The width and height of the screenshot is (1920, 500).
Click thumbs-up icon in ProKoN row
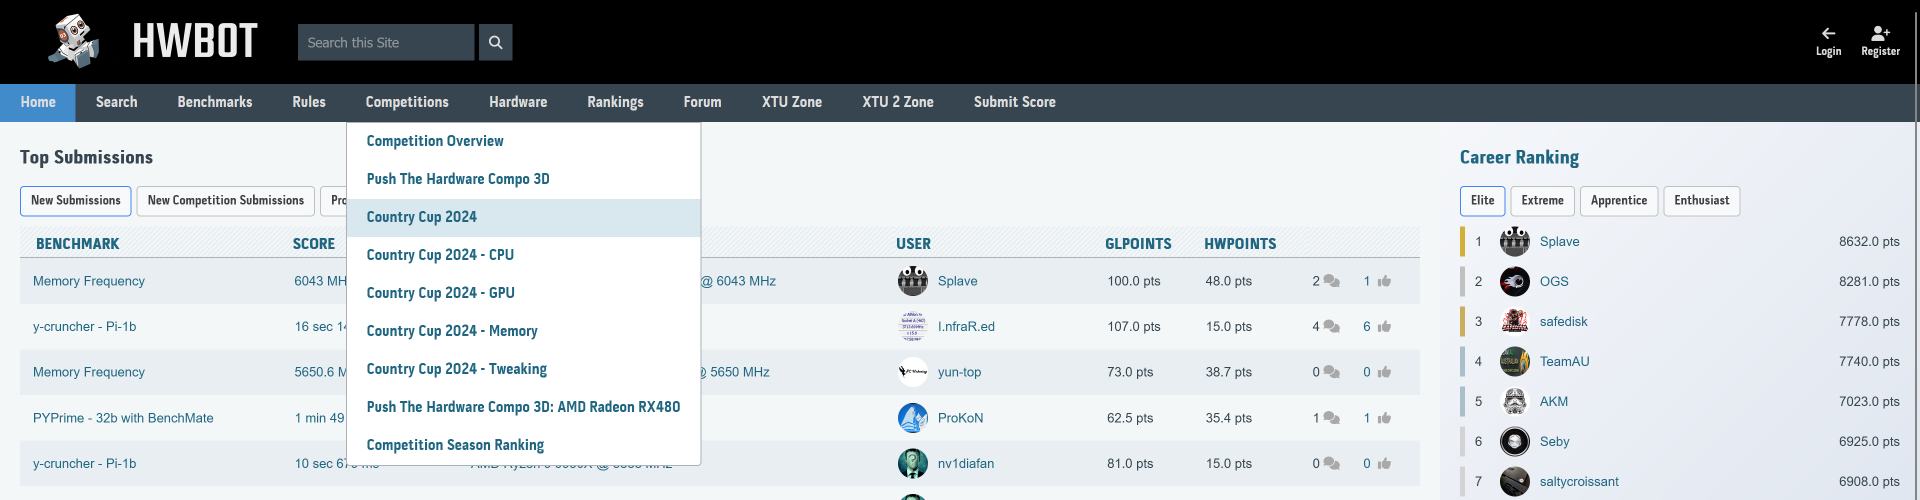coord(1384,418)
